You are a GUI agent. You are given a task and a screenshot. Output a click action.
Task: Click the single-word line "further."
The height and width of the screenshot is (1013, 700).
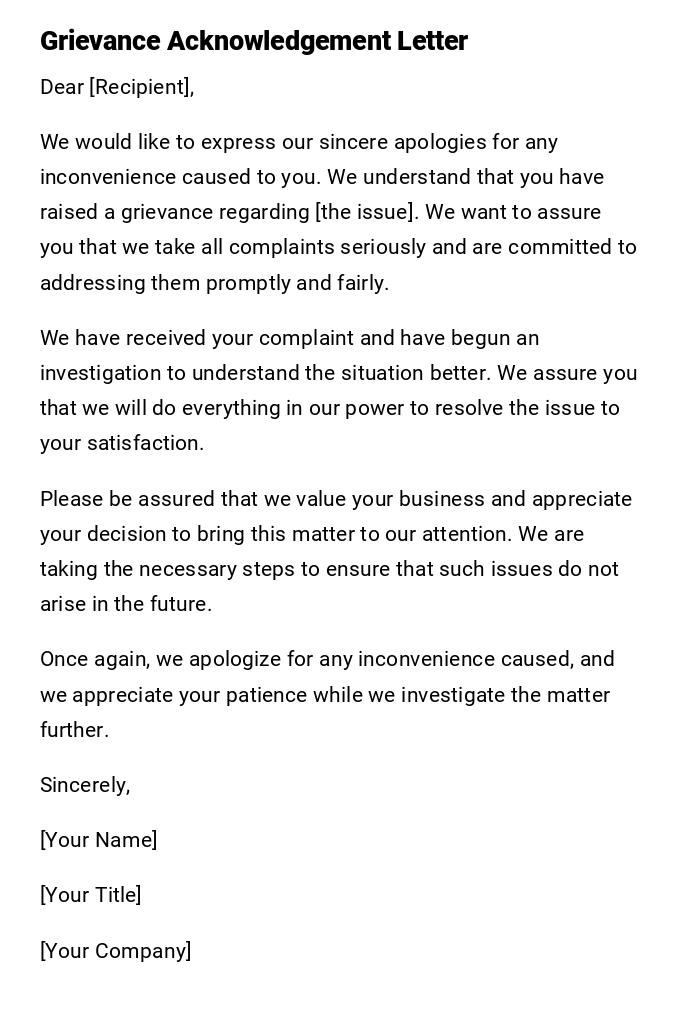[74, 731]
